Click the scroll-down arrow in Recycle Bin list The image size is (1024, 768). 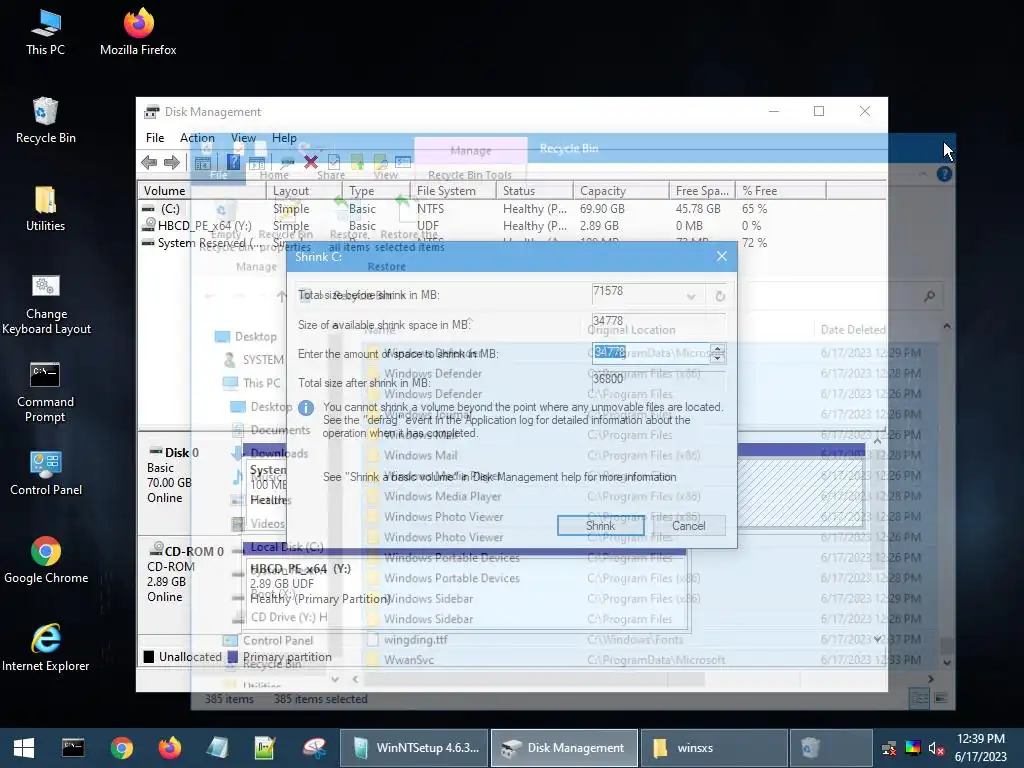[947, 662]
